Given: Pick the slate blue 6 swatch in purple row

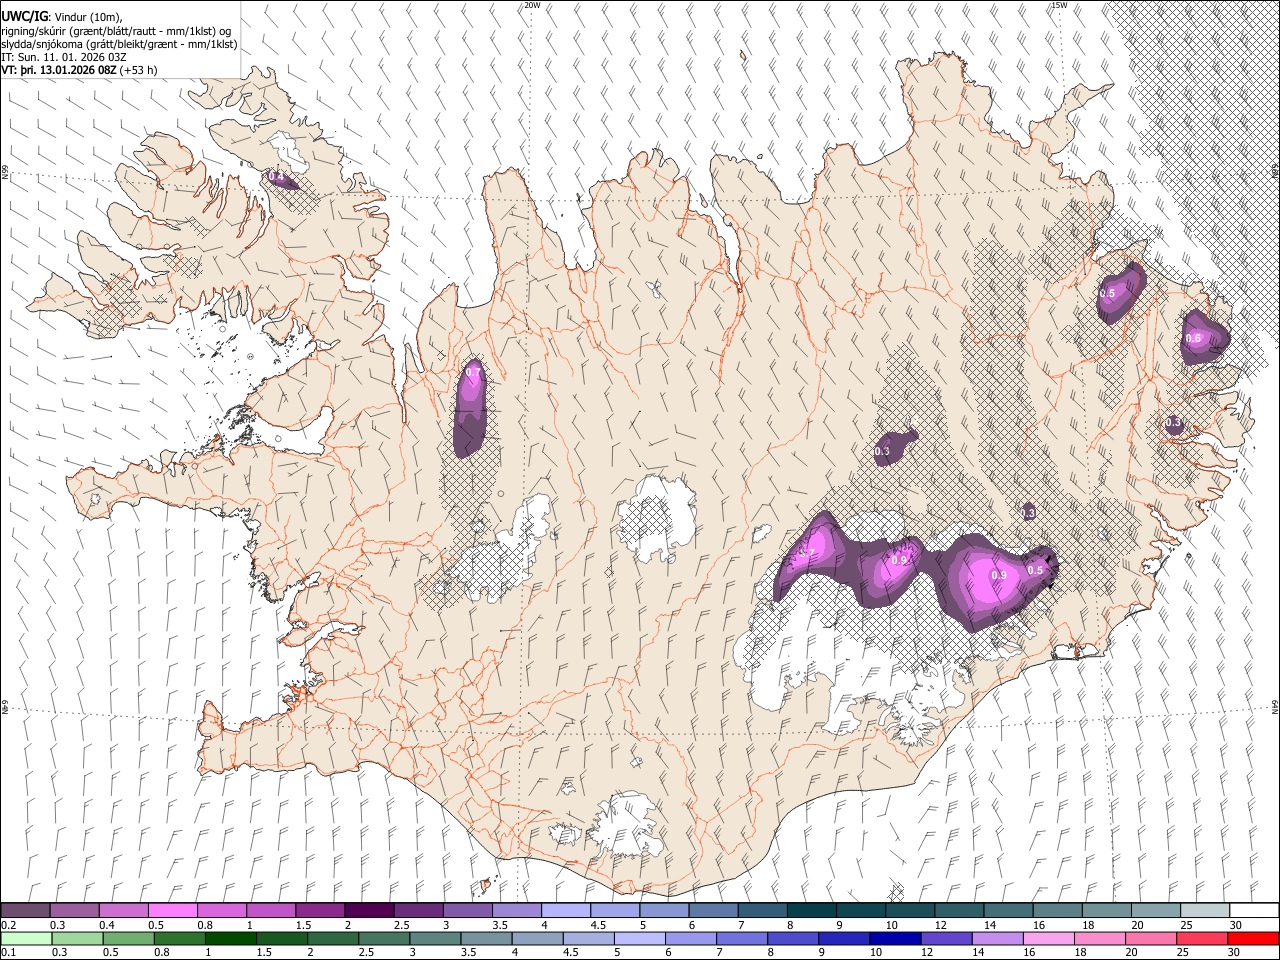Looking at the screenshot, I should tap(713, 911).
